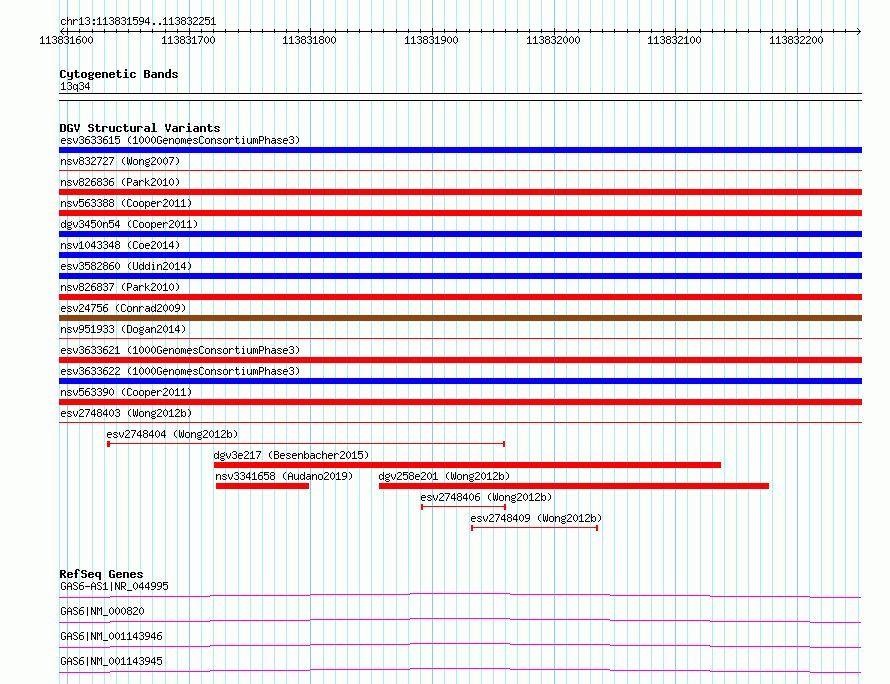This screenshot has height=684, width=890.
Task: Open the dgv3e217 (Besenbacher2015) variant bar
Action: click(x=467, y=465)
